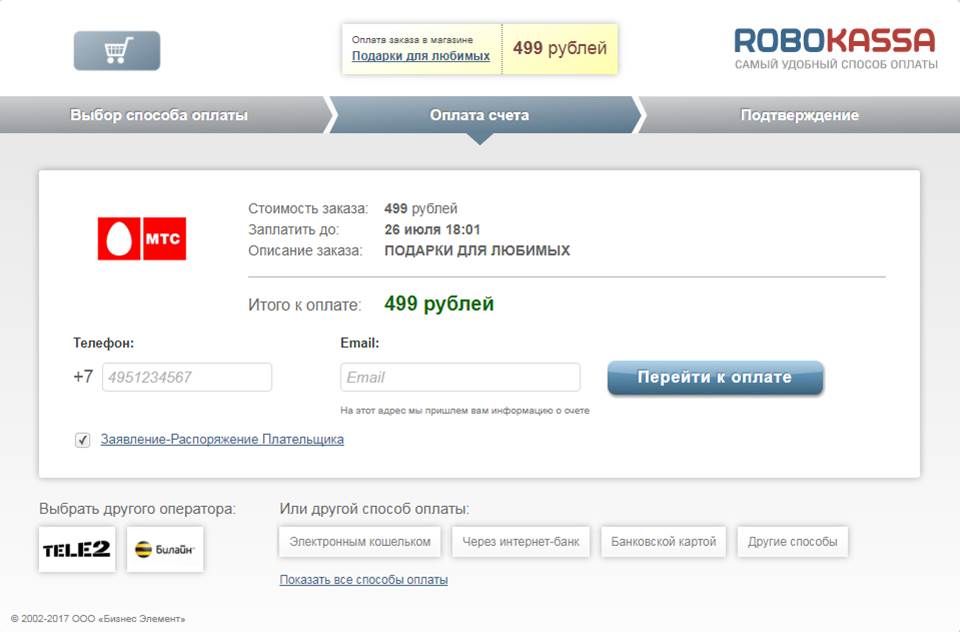Toggle the Заявление-Распоряжение Плательщика checkbox
The width and height of the screenshot is (960, 632).
tap(83, 440)
